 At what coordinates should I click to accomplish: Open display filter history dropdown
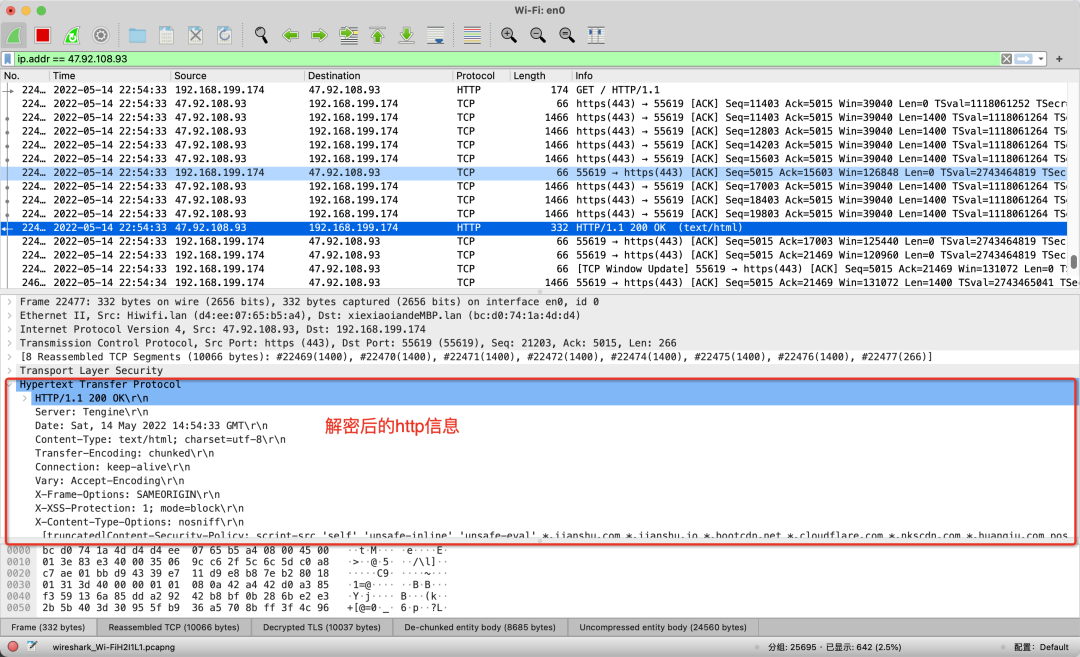[1041, 59]
